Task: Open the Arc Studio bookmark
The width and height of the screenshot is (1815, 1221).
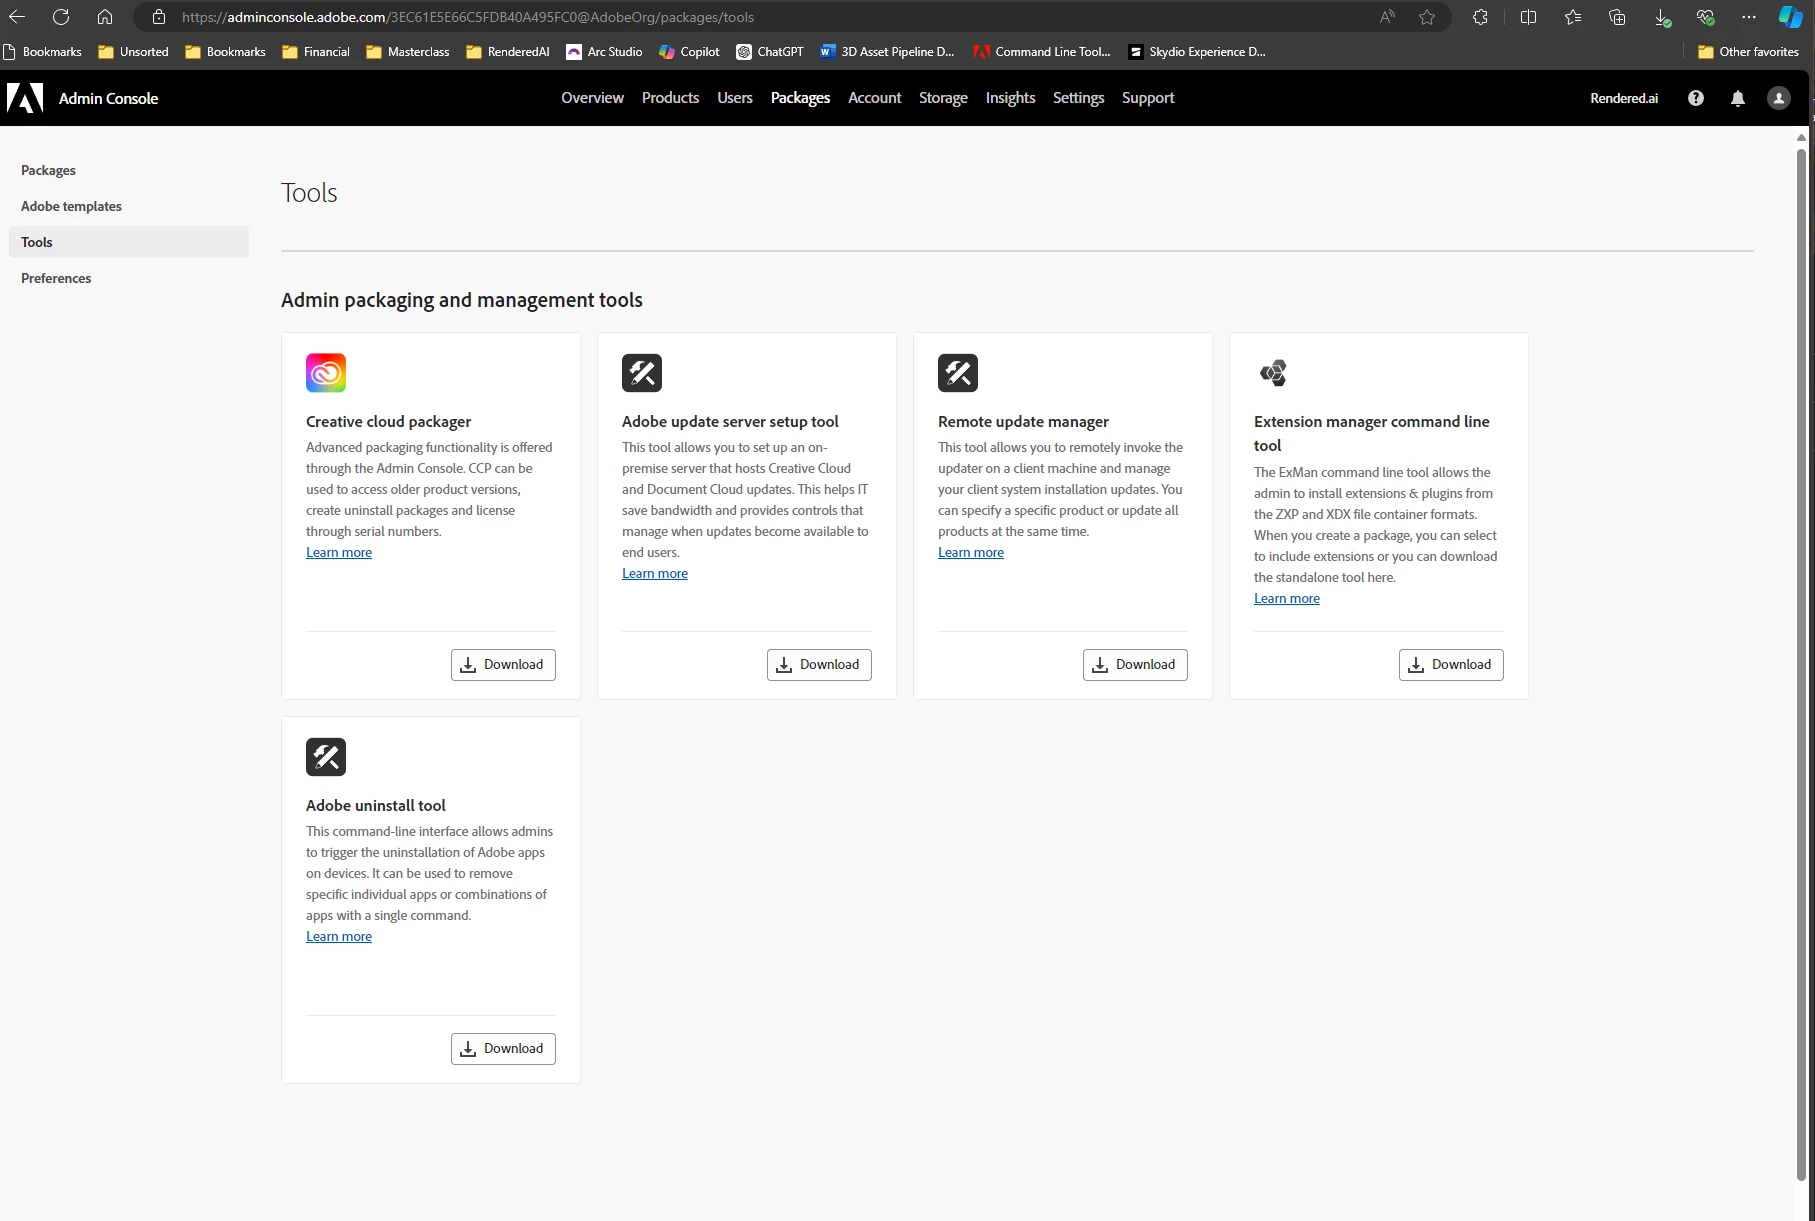Action: click(604, 52)
